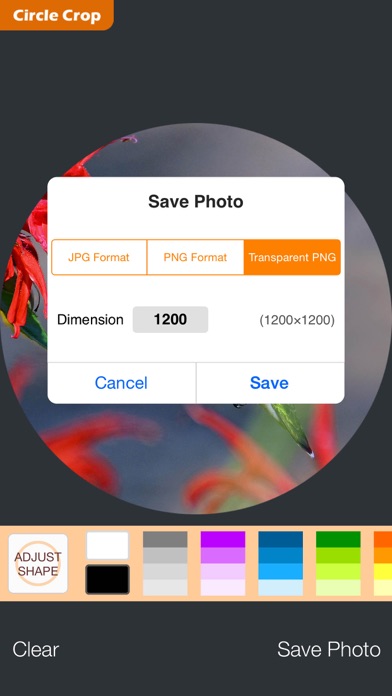The image size is (392, 696).
Task: Select Transparent PNG option
Action: click(292, 257)
